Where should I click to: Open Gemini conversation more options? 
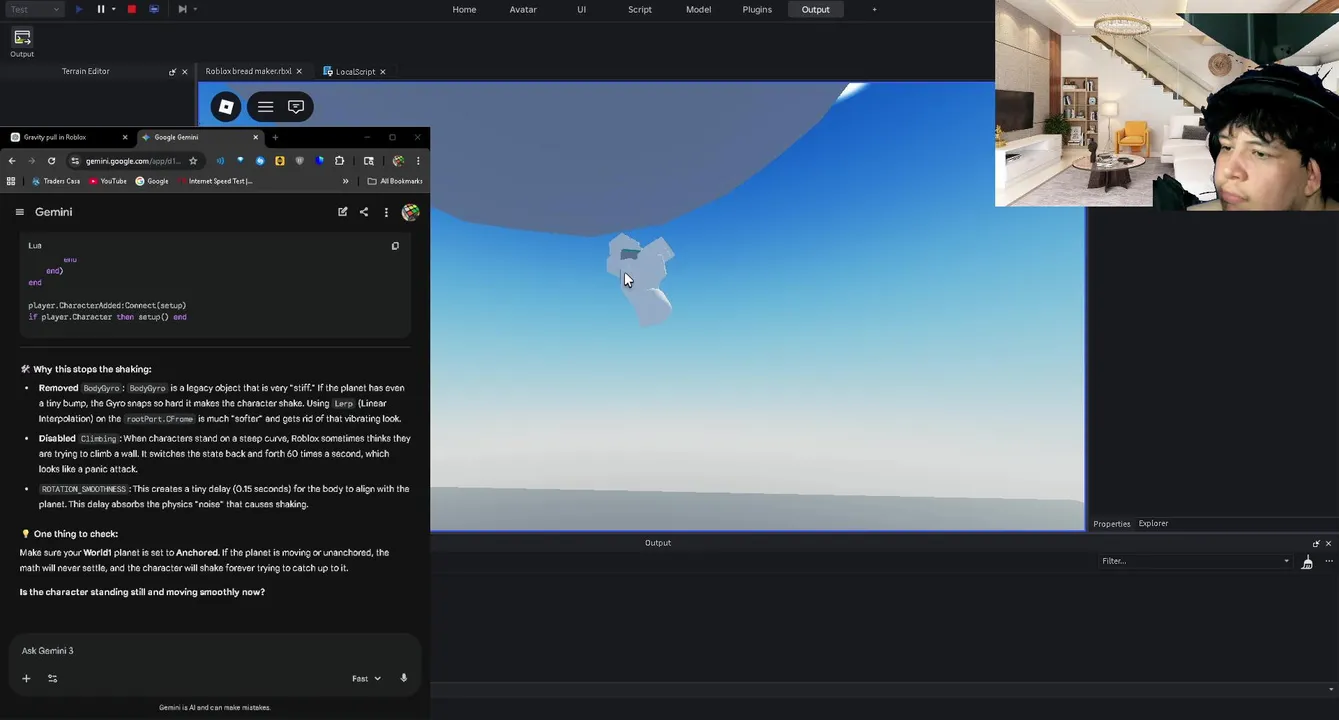(386, 212)
